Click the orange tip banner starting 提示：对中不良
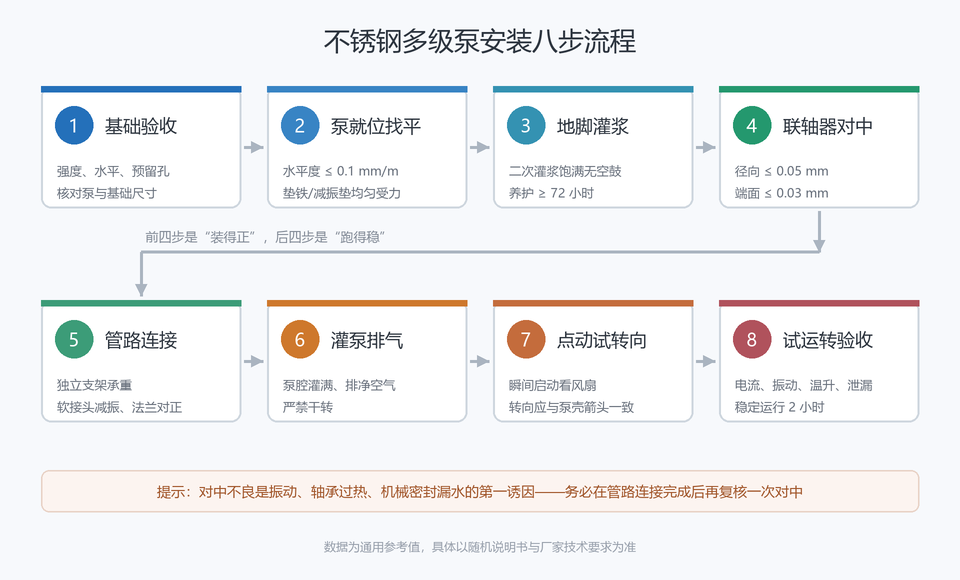This screenshot has width=960, height=580. point(480,491)
